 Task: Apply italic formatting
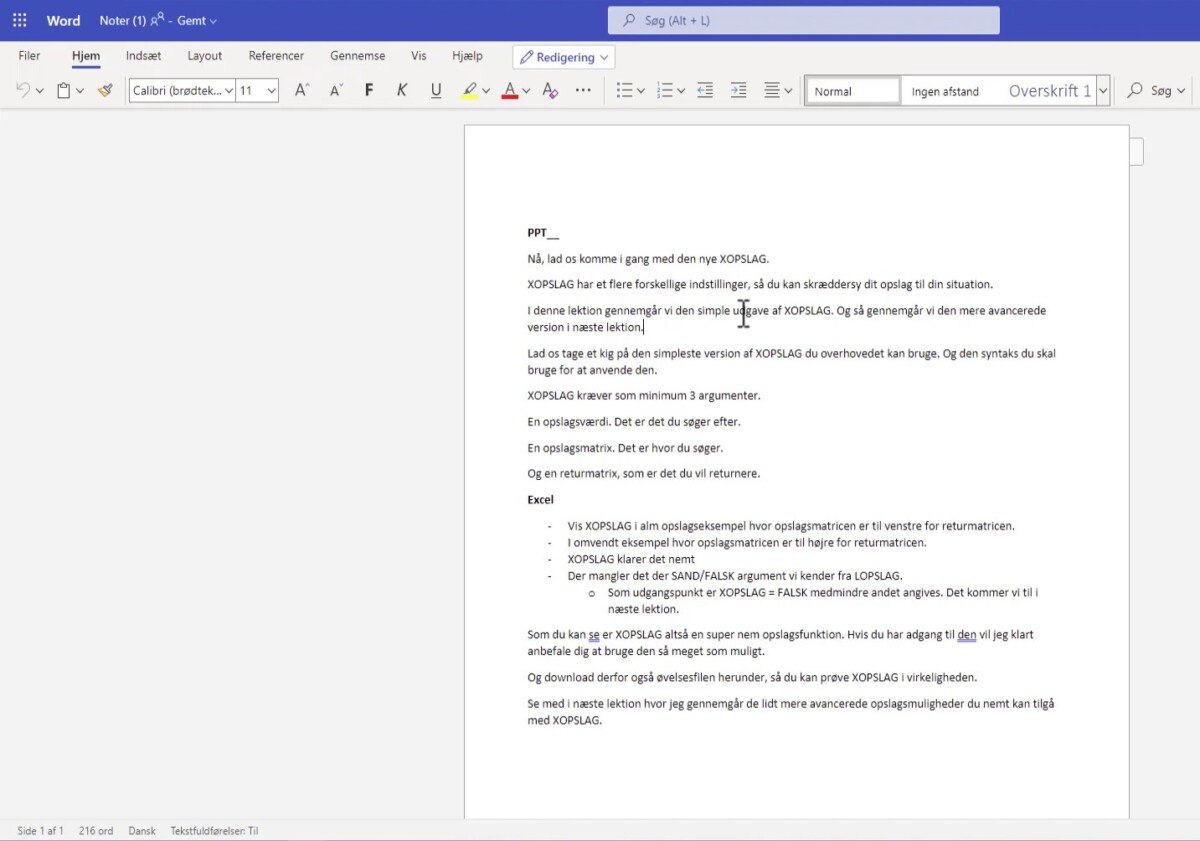[401, 90]
